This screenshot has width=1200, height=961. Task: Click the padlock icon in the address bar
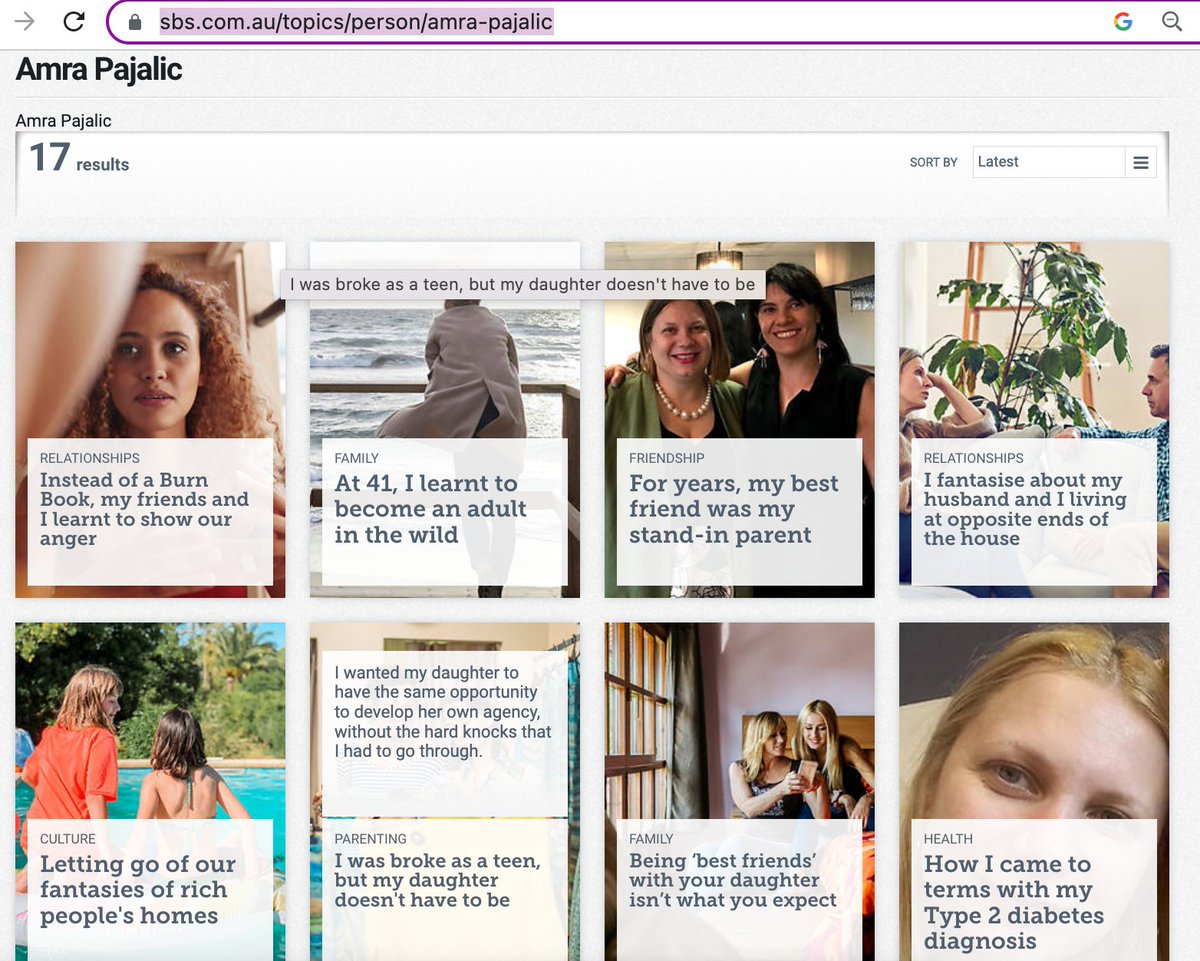click(x=134, y=20)
